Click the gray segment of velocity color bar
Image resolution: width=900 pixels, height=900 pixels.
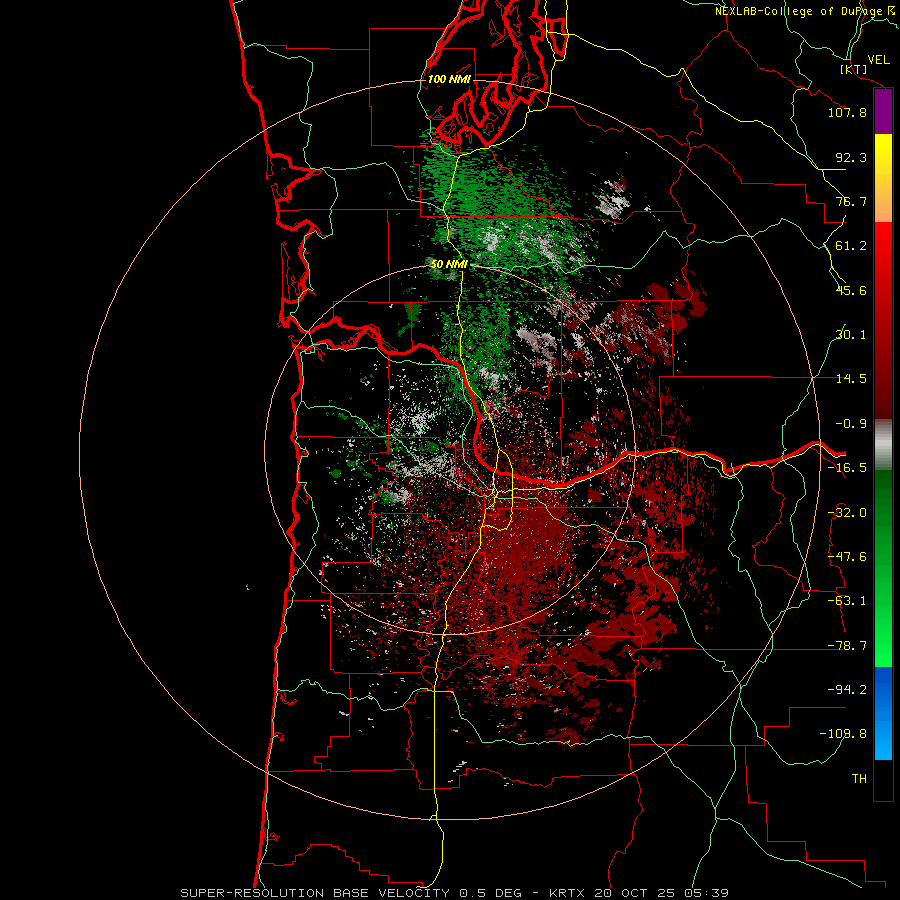tap(883, 445)
